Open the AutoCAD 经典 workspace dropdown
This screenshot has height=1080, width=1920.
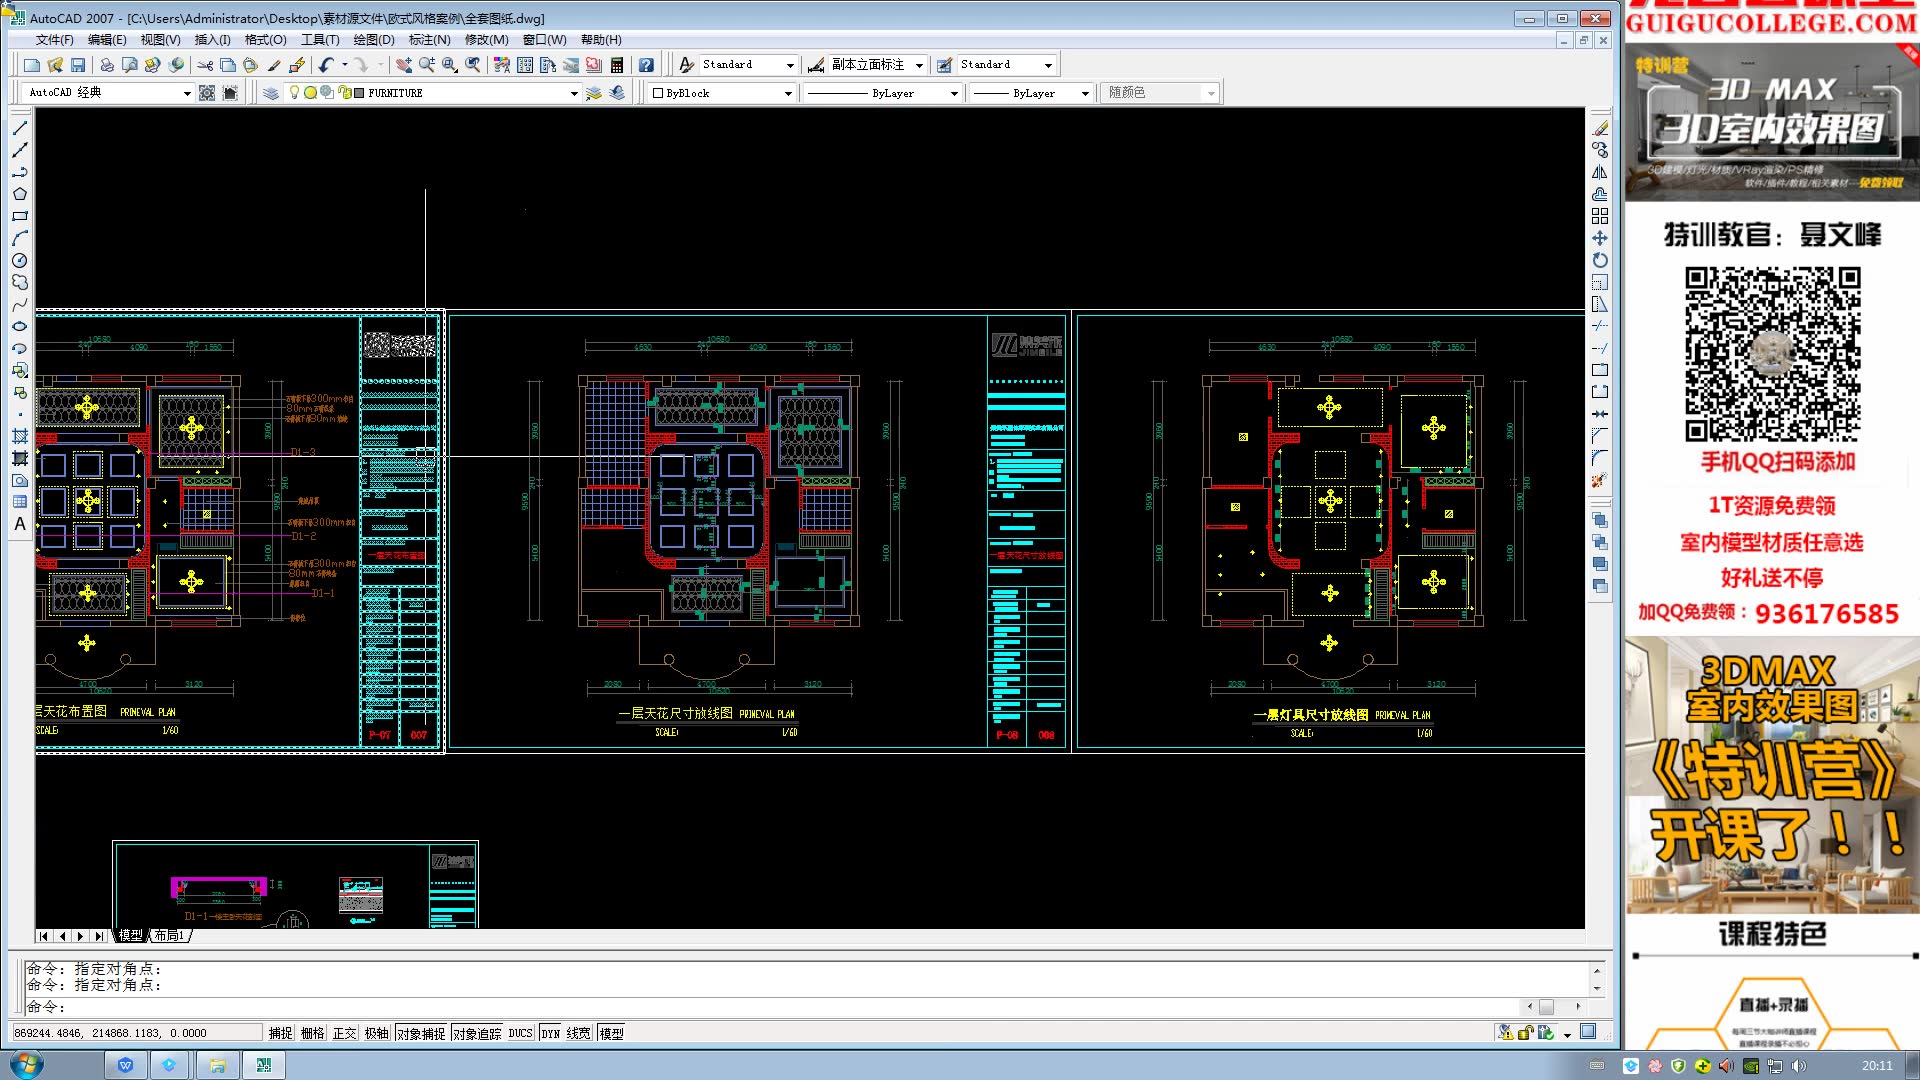(x=186, y=93)
